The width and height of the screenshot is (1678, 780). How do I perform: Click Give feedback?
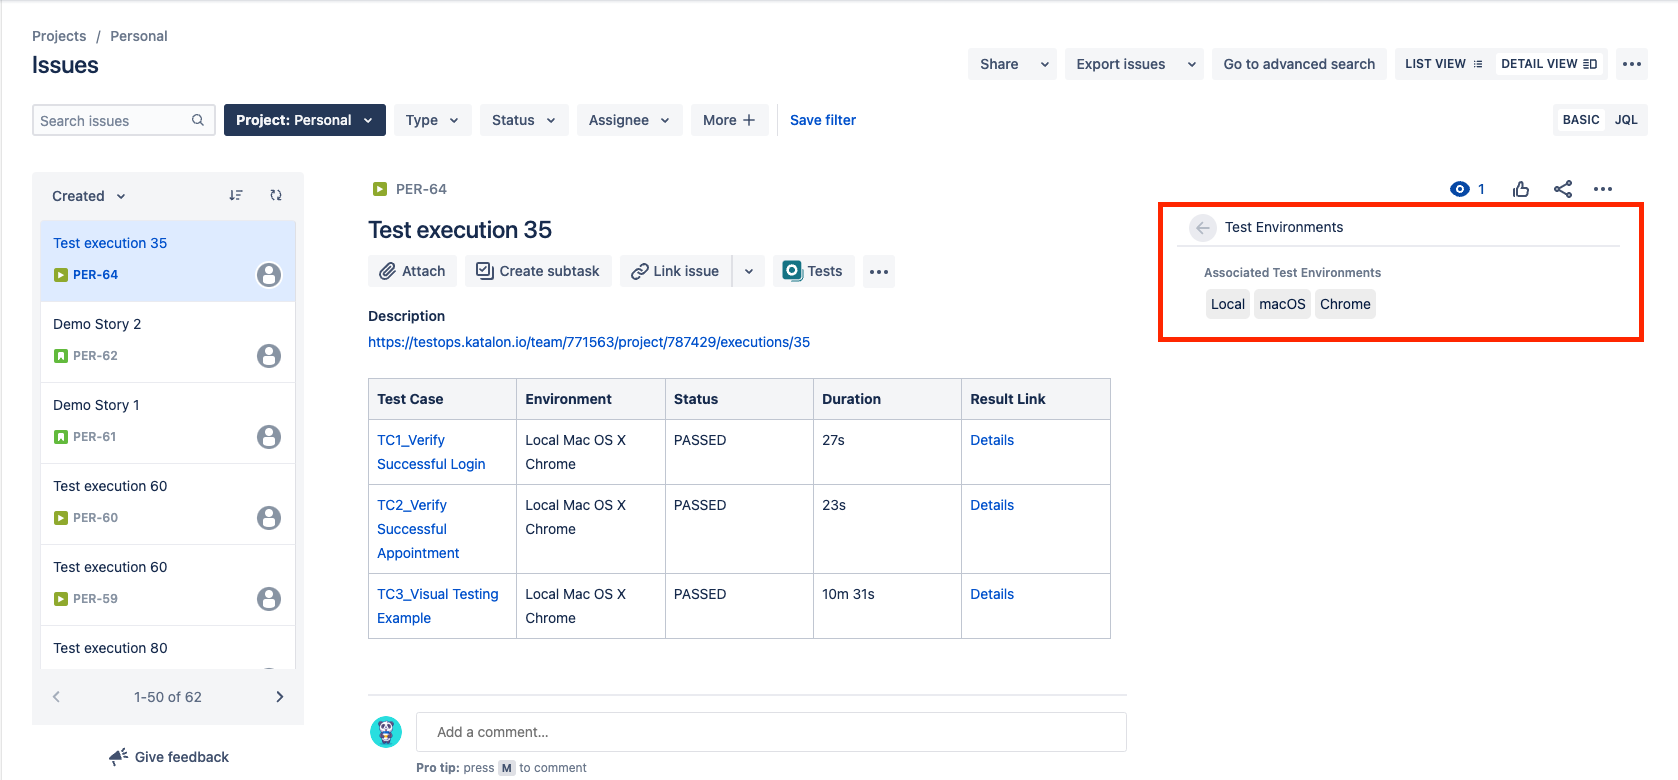(x=169, y=757)
